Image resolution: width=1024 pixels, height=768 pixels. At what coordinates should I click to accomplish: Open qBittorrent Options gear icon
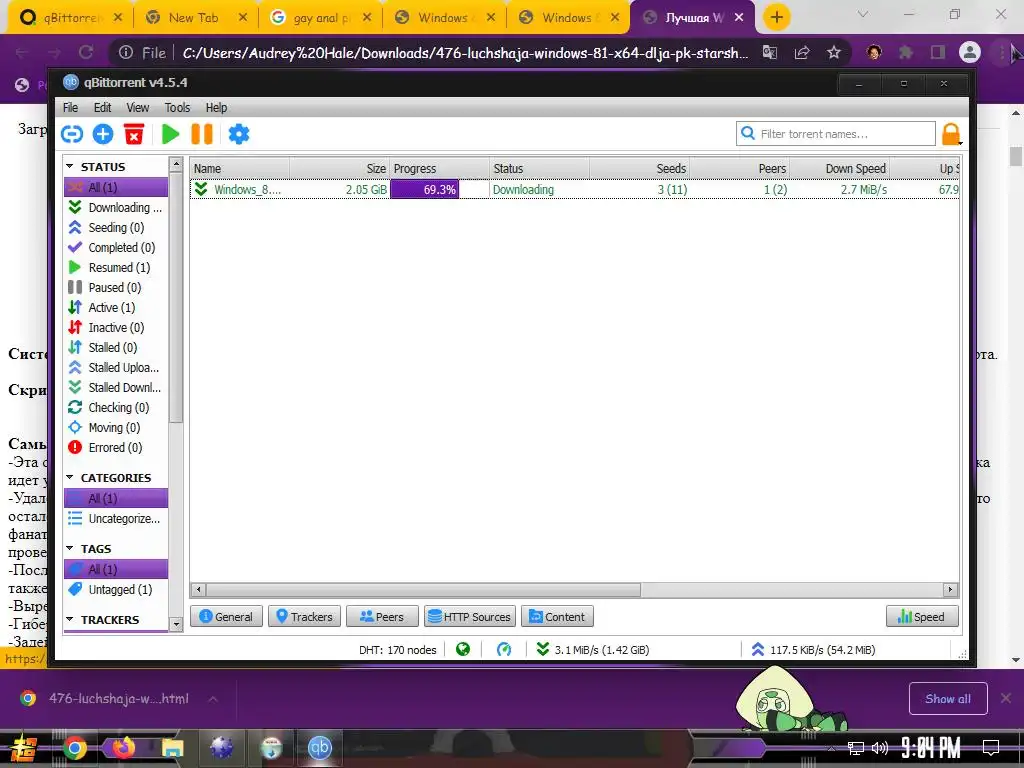pos(238,134)
